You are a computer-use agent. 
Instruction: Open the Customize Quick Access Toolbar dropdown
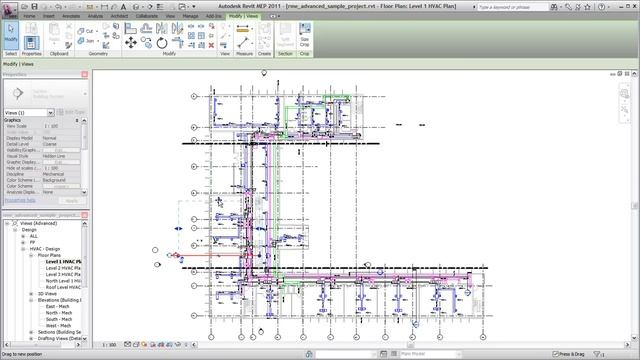(x=194, y=7)
